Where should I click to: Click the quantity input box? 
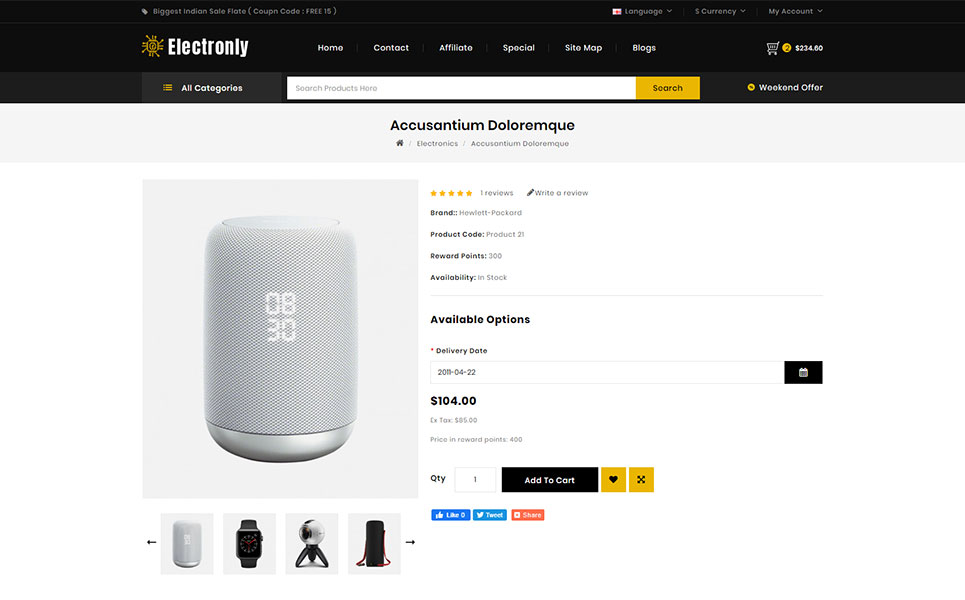point(475,480)
